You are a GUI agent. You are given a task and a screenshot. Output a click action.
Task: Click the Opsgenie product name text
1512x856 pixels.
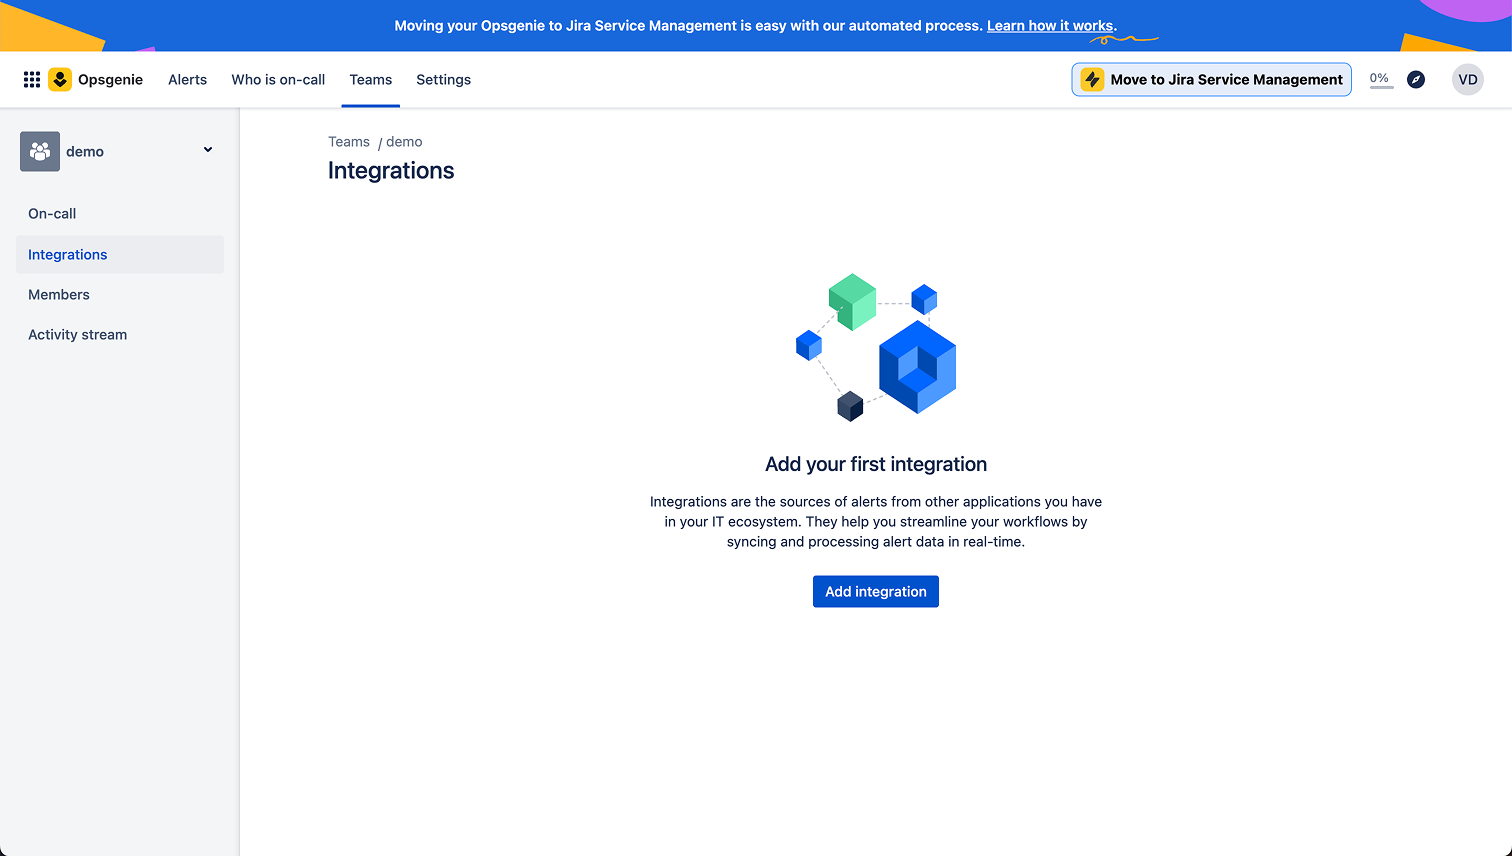coord(110,80)
